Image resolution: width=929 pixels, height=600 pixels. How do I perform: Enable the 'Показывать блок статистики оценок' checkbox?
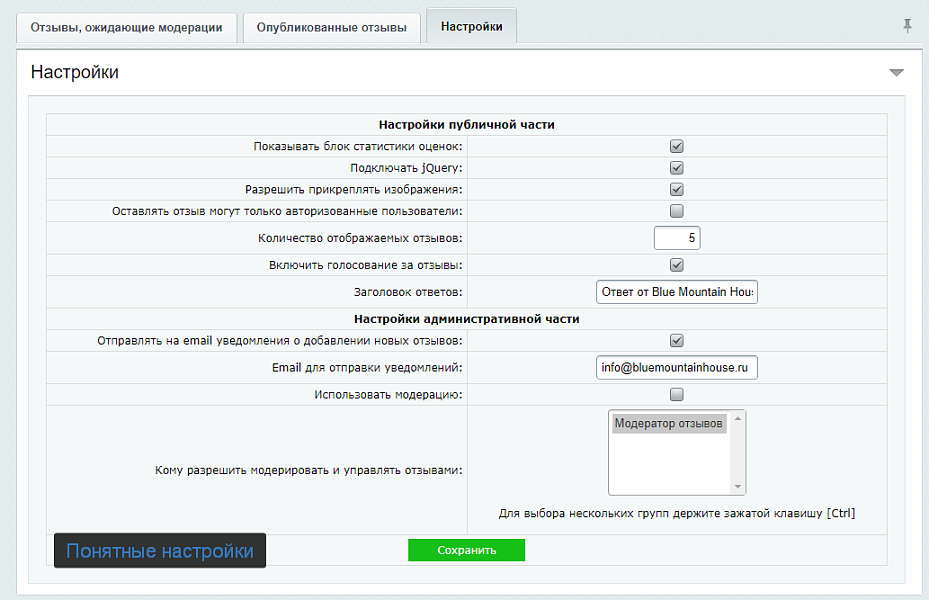point(677,146)
